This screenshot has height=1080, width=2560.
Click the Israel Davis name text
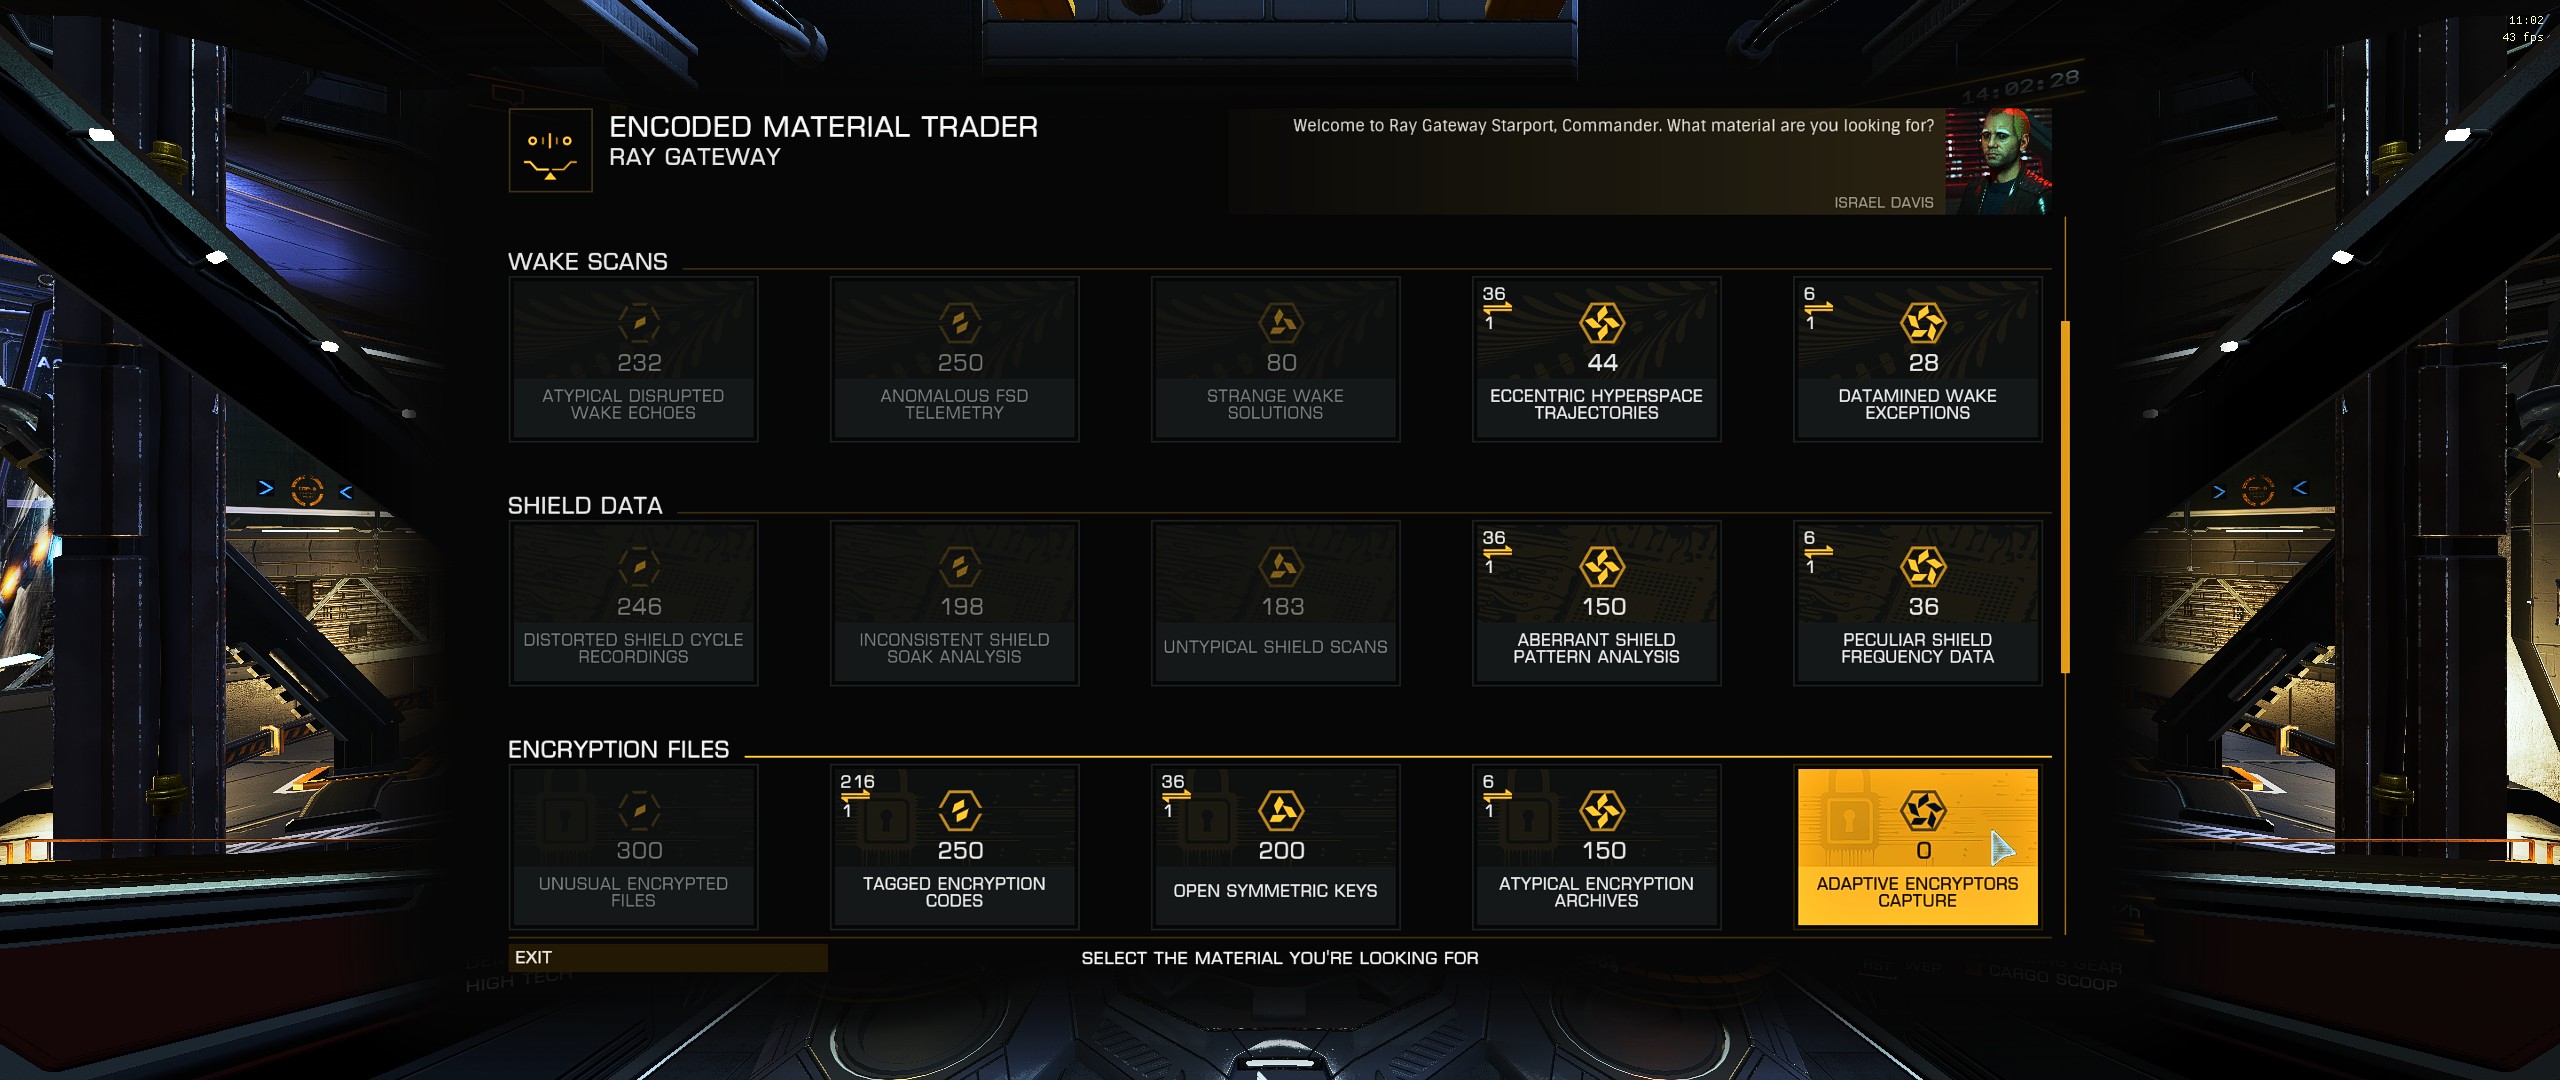pos(1883,203)
